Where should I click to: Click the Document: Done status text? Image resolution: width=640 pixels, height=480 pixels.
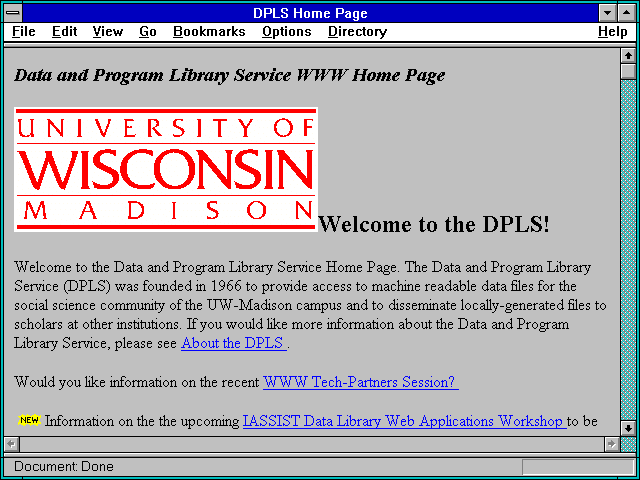point(64,466)
